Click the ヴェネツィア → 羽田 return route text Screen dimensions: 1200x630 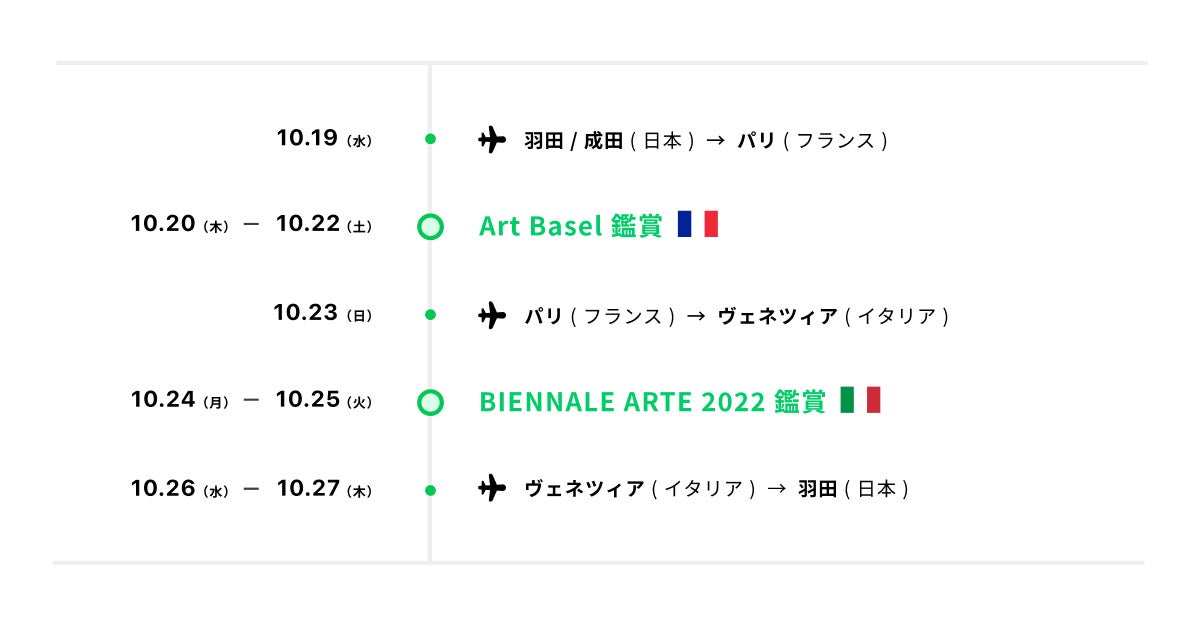717,490
